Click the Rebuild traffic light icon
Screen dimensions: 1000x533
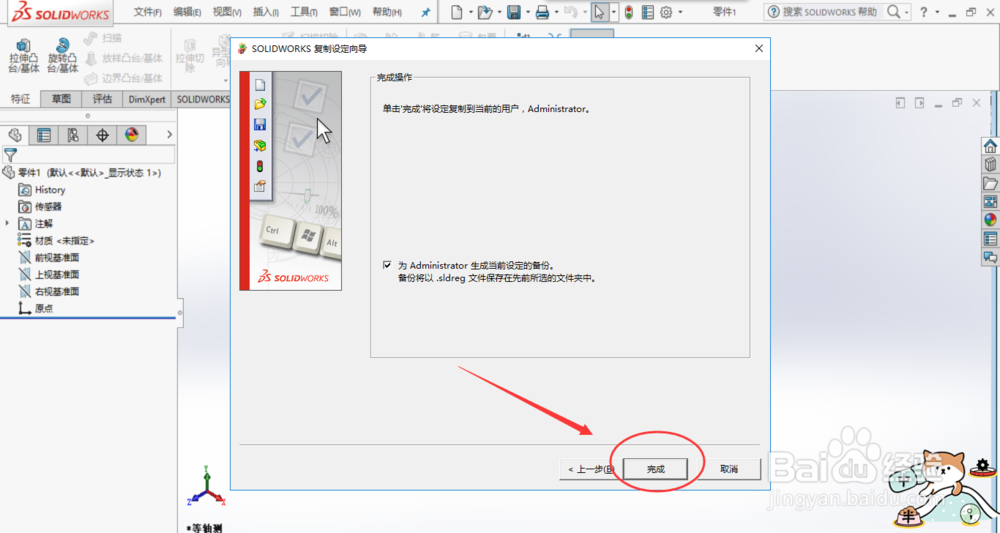point(629,12)
